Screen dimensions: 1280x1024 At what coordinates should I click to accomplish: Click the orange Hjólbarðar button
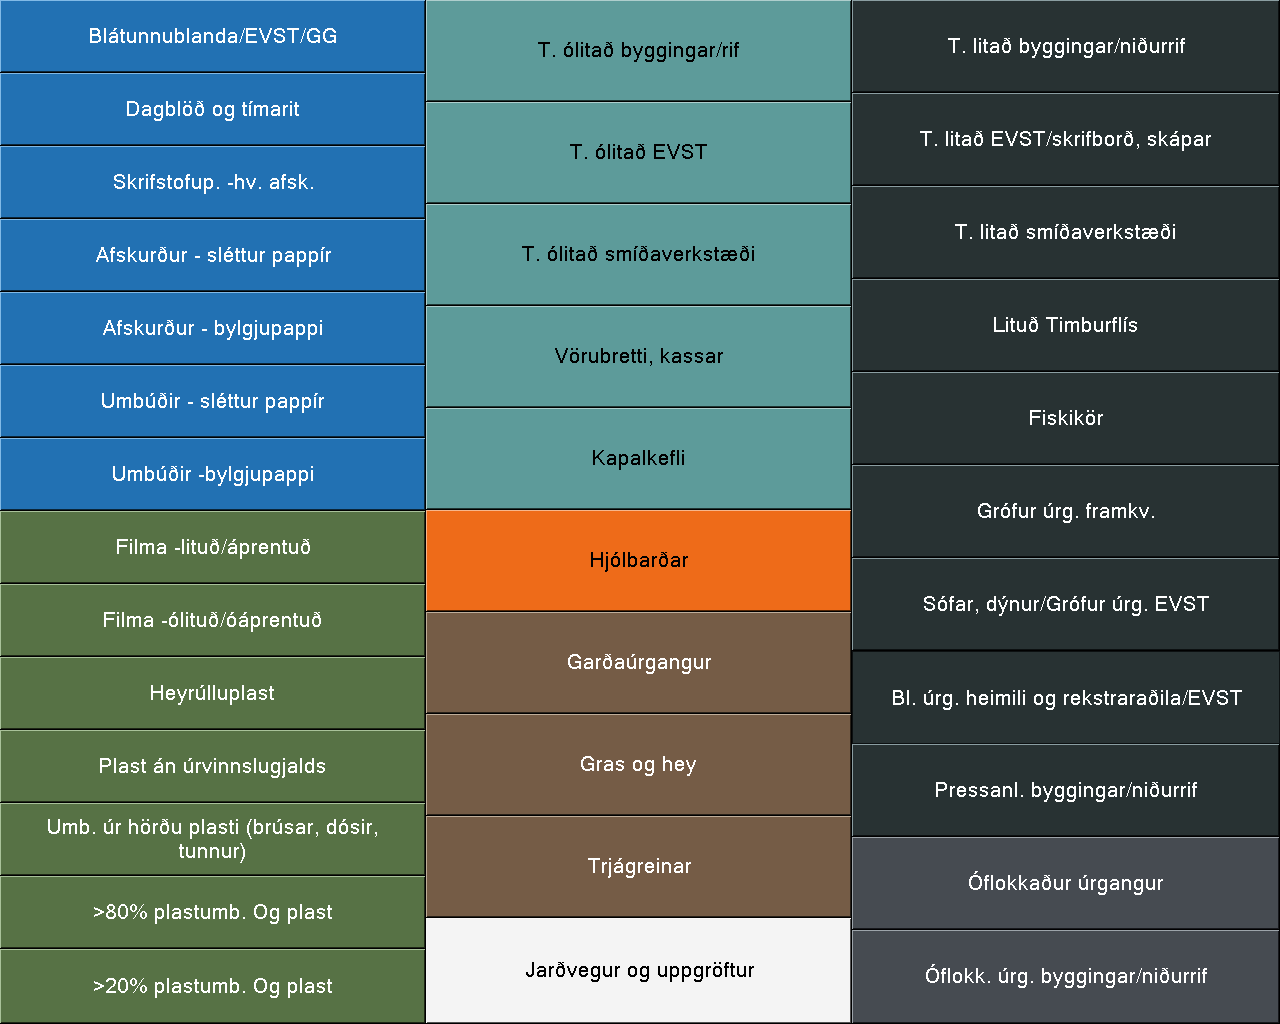click(x=638, y=560)
